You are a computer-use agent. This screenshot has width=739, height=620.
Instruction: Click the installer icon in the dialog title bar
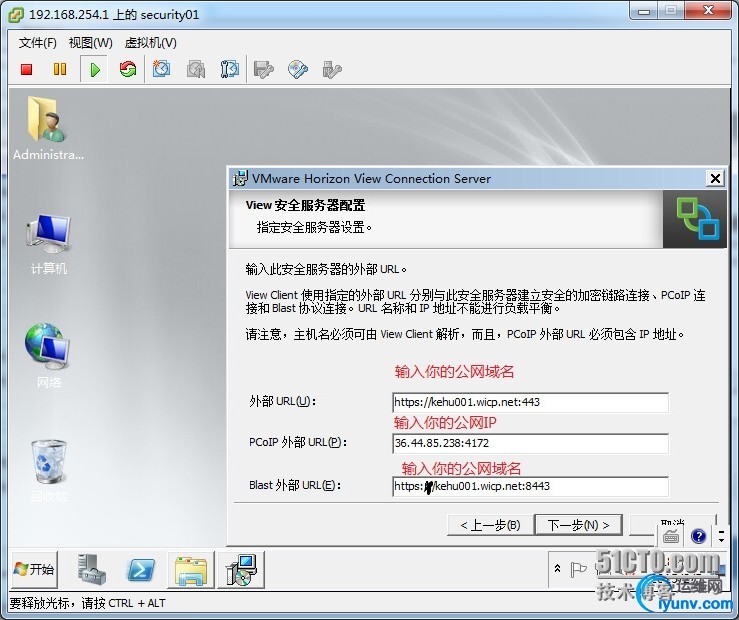240,179
